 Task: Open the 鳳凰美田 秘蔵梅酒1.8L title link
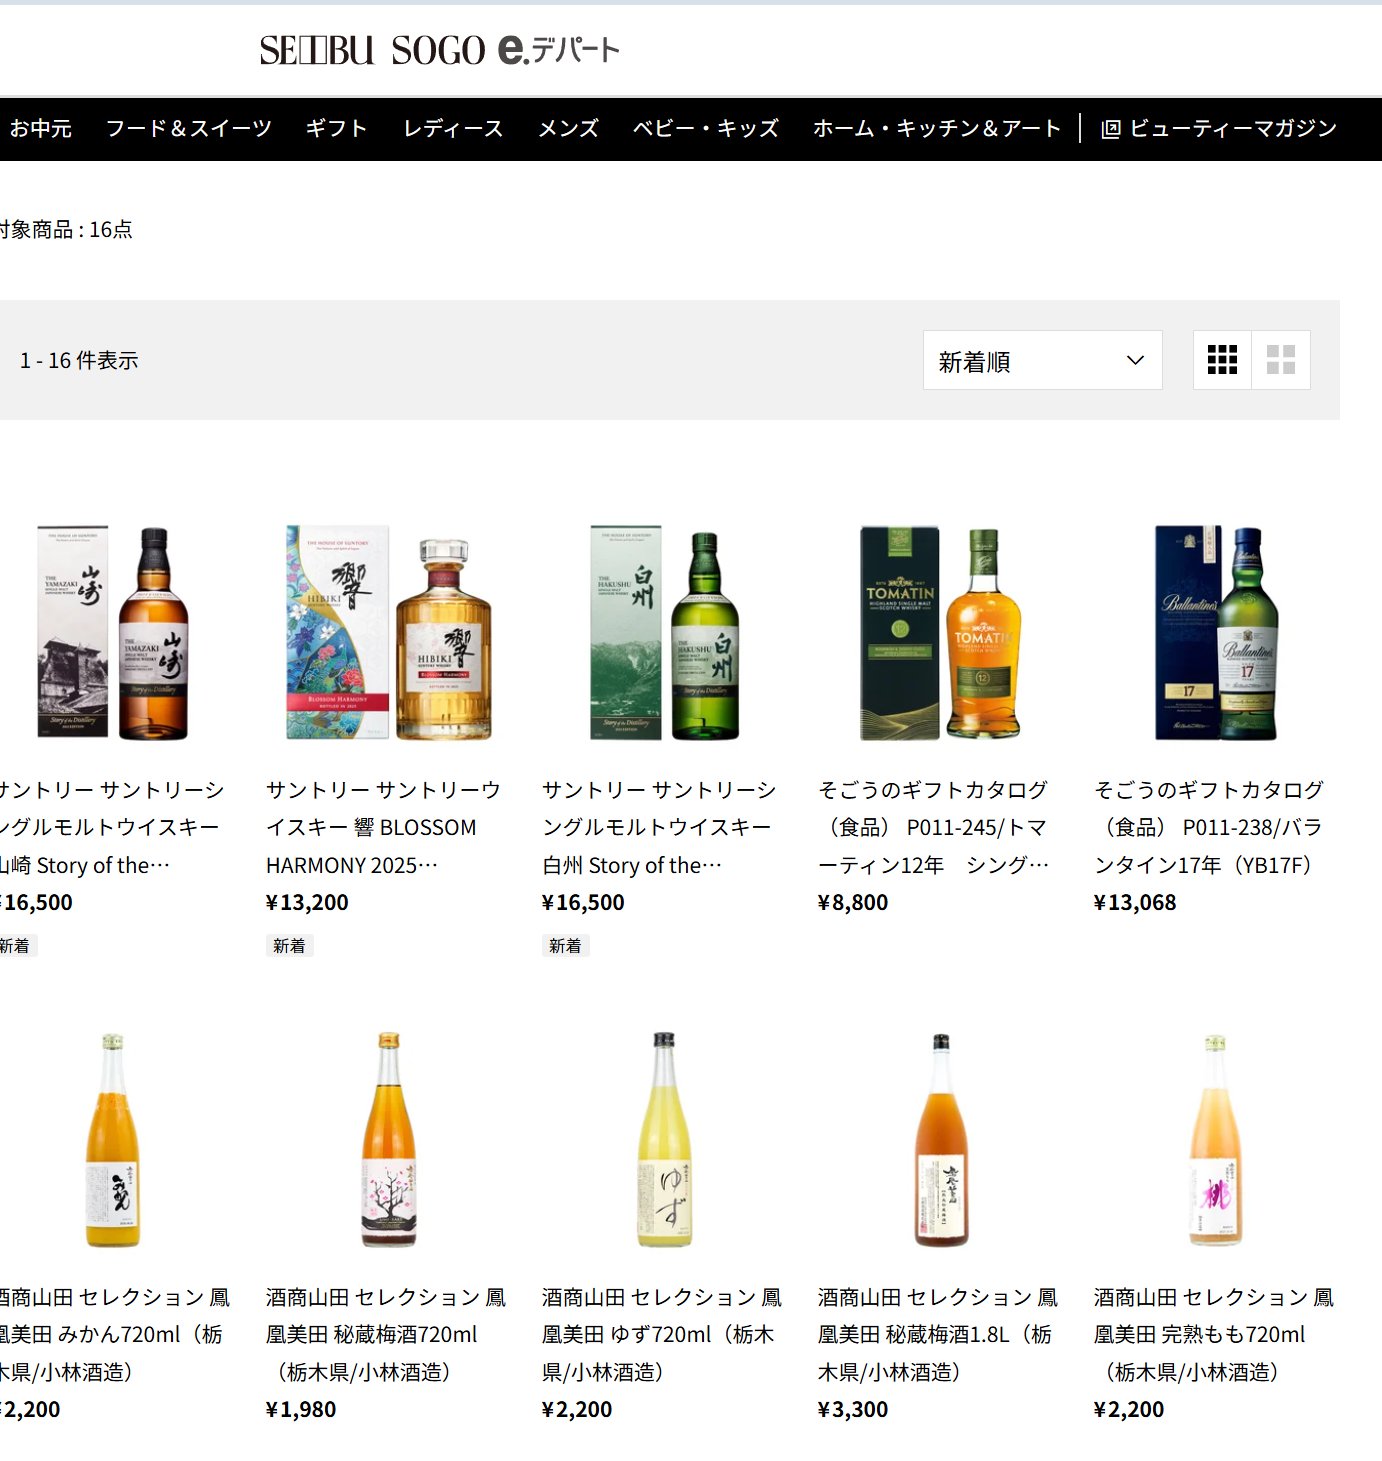point(938,1334)
